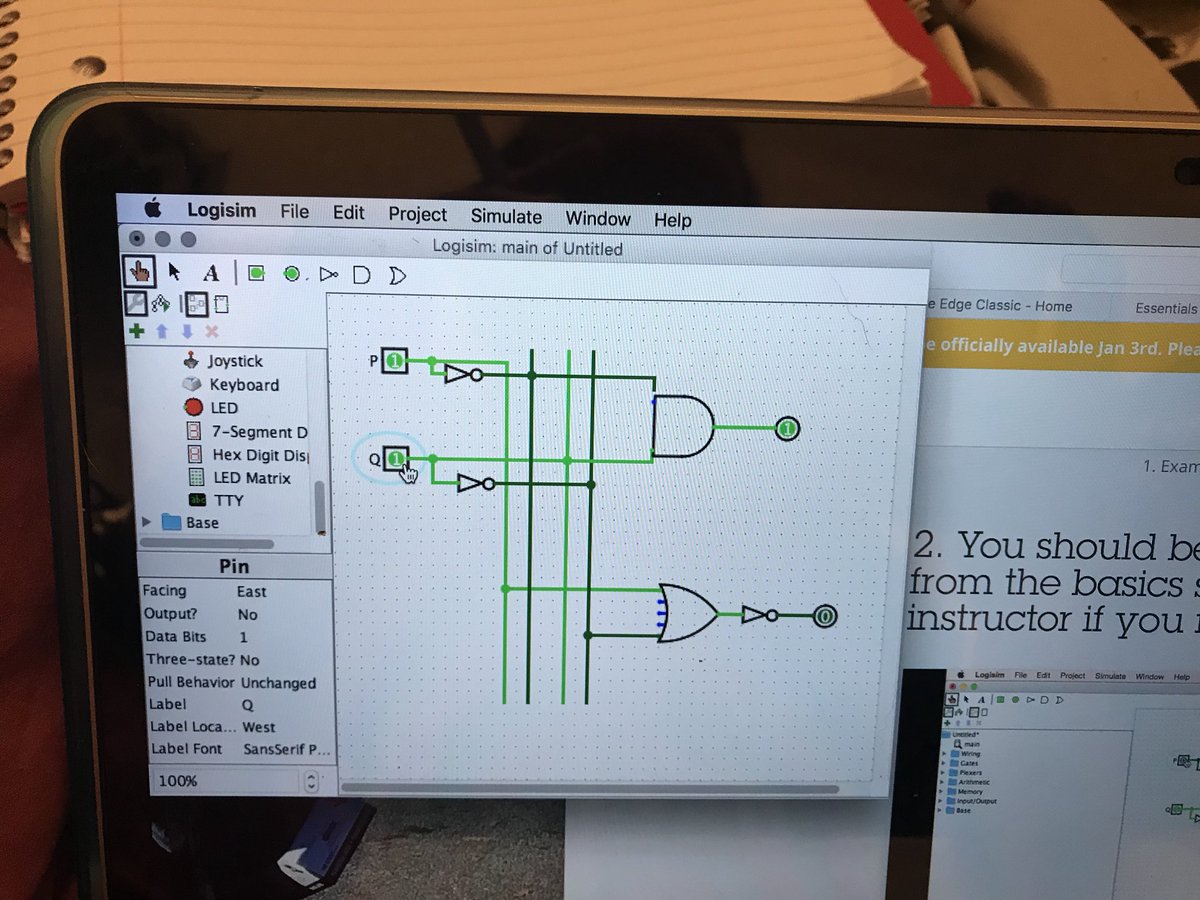Select the Text tool (A)
Viewport: 1200px width, 900px height.
(x=210, y=272)
